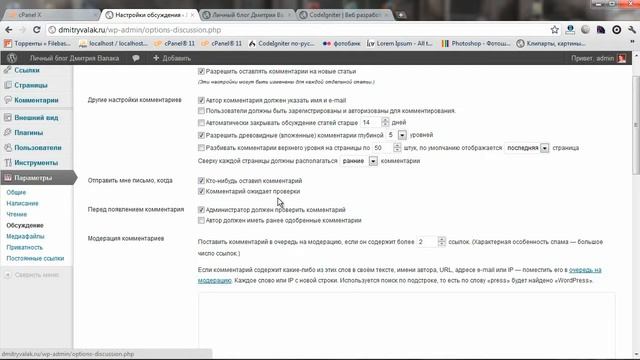The height and width of the screenshot is (360, 640).
Task: Click the plus icon next to Добавить
Action: (x=156, y=58)
